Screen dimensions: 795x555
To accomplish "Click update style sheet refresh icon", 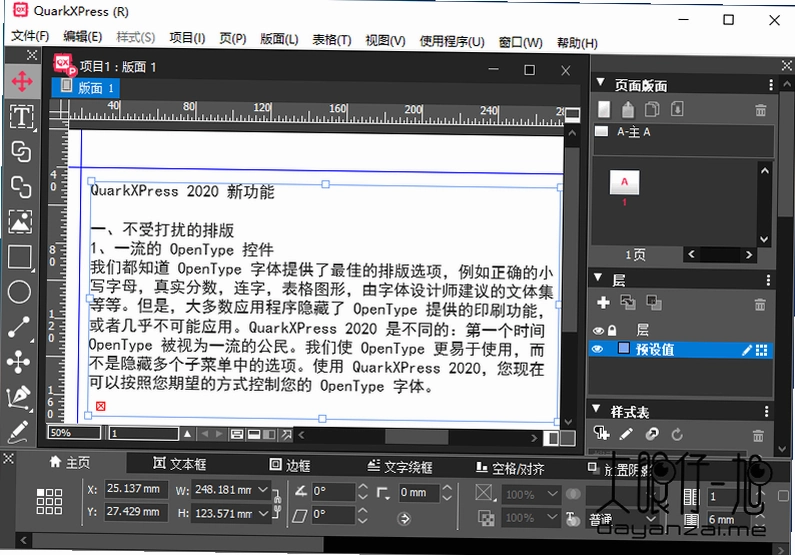I will (x=677, y=434).
